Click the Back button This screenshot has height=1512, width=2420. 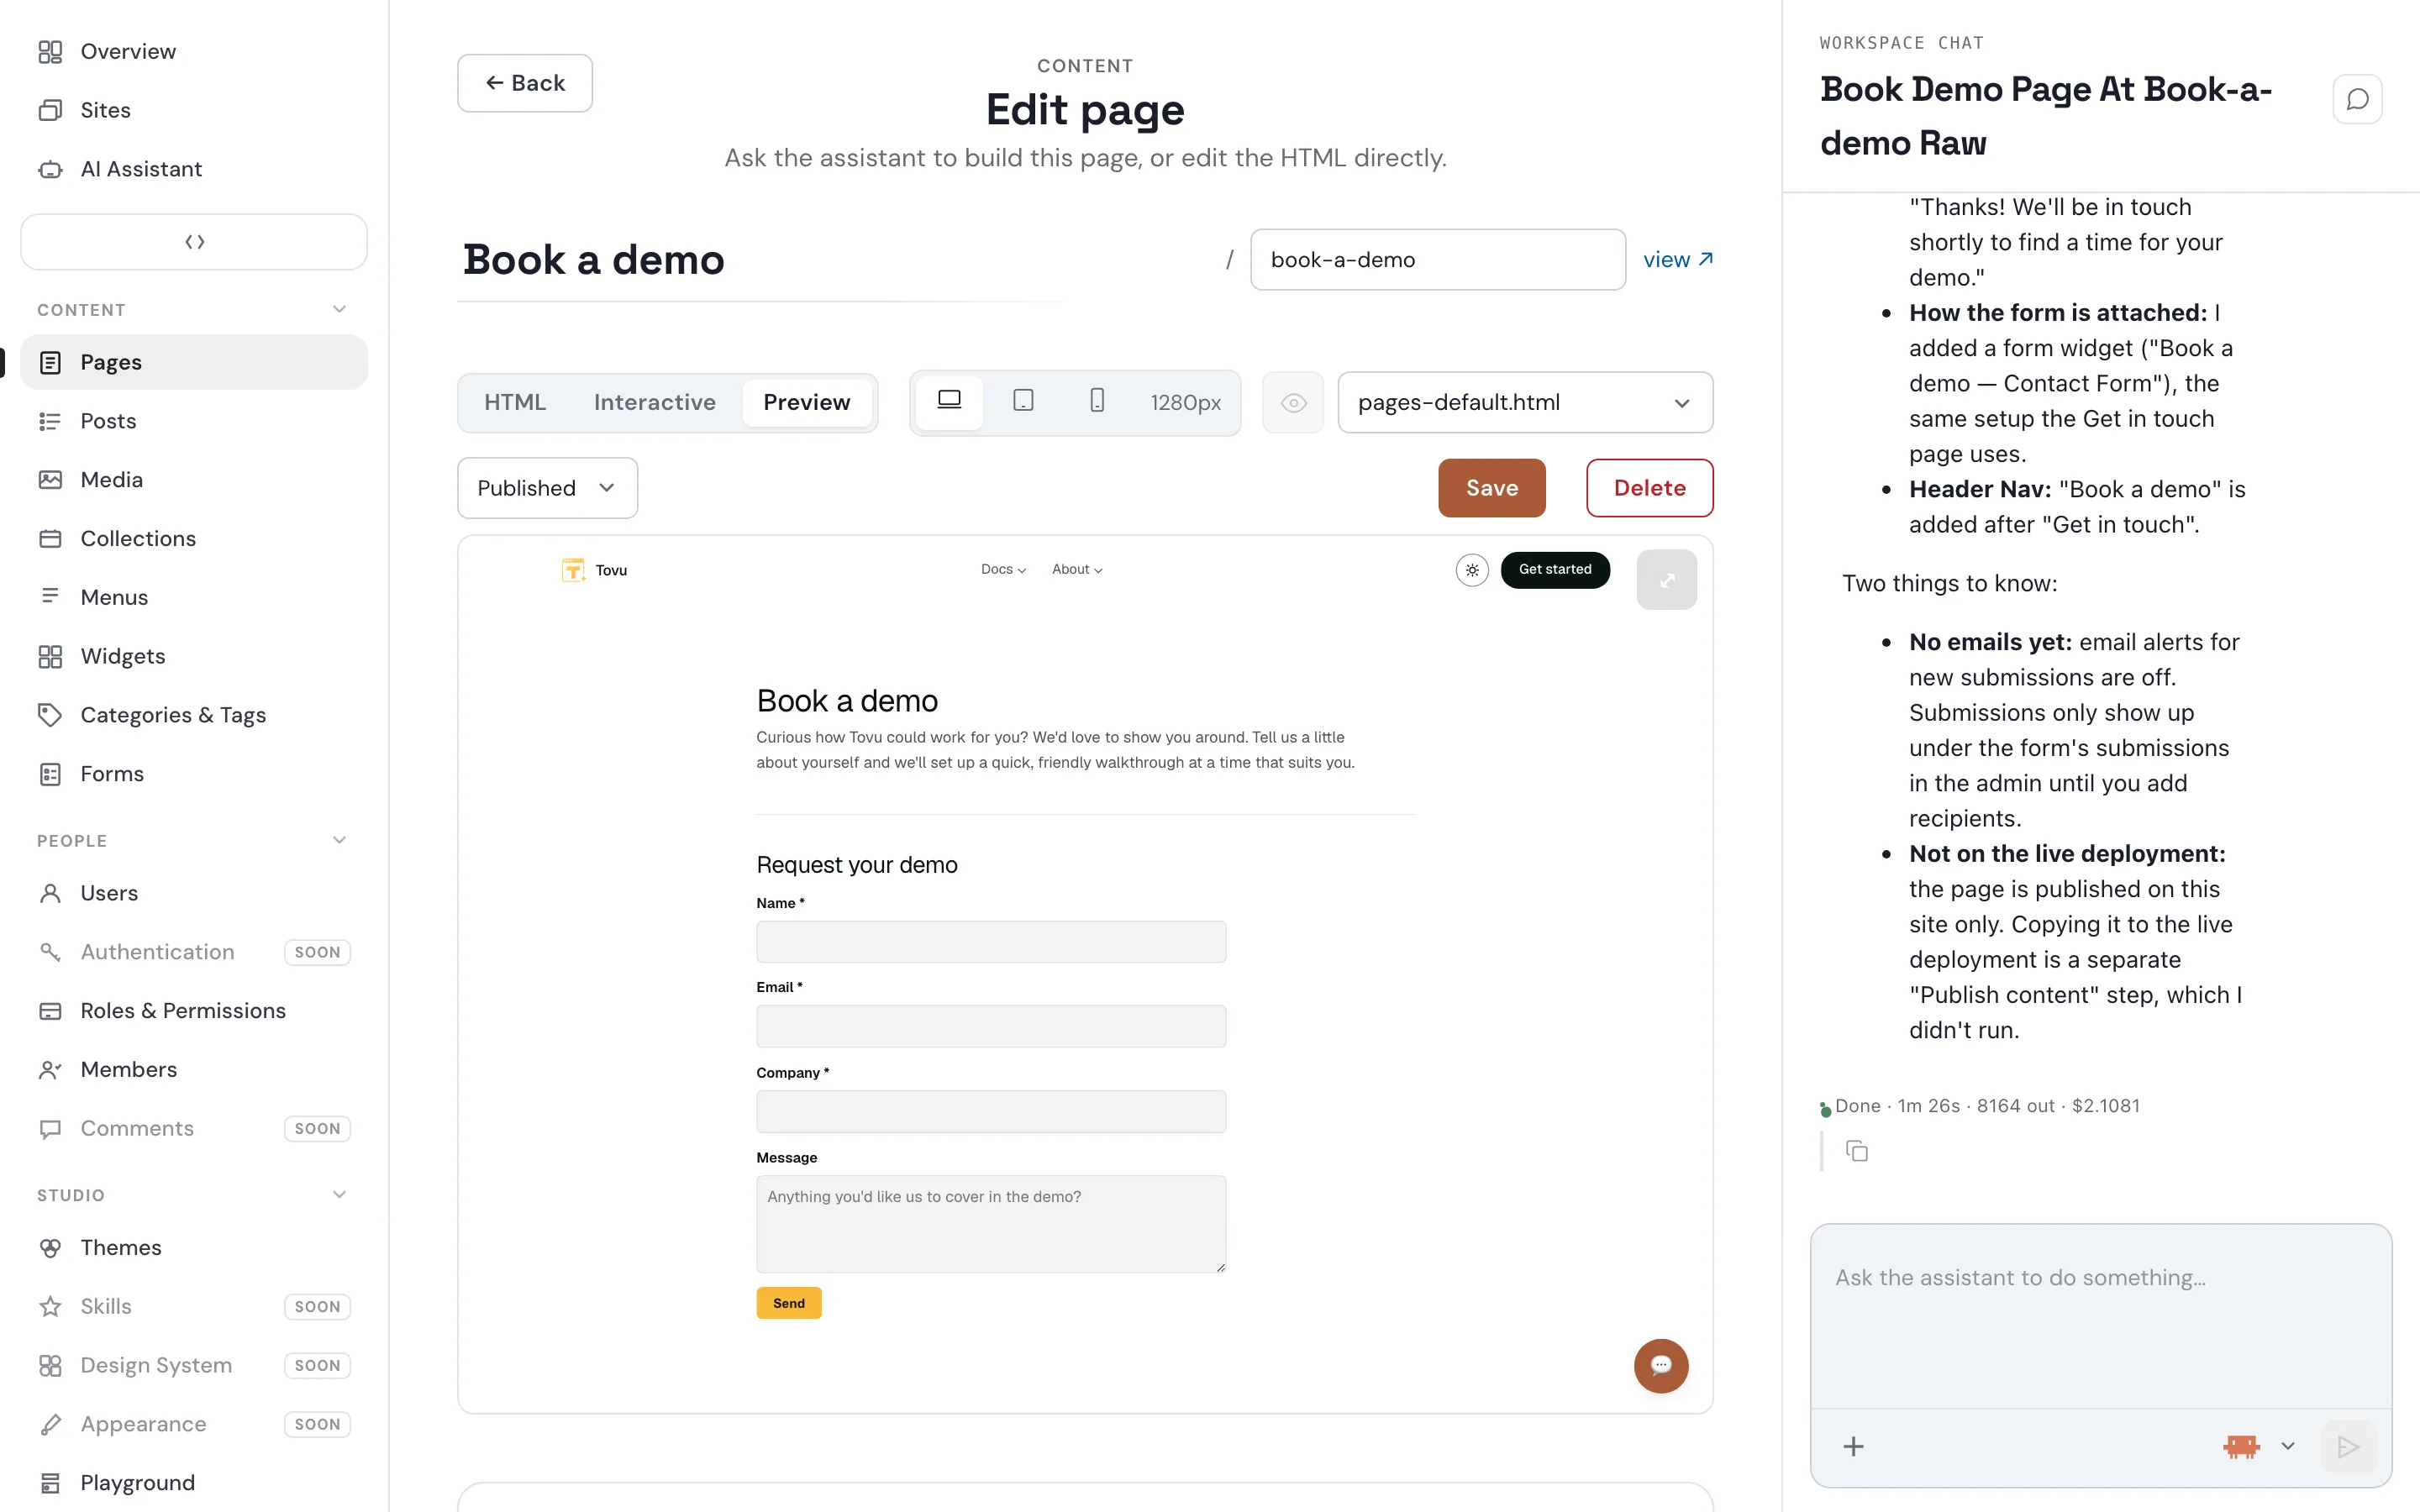(x=525, y=83)
